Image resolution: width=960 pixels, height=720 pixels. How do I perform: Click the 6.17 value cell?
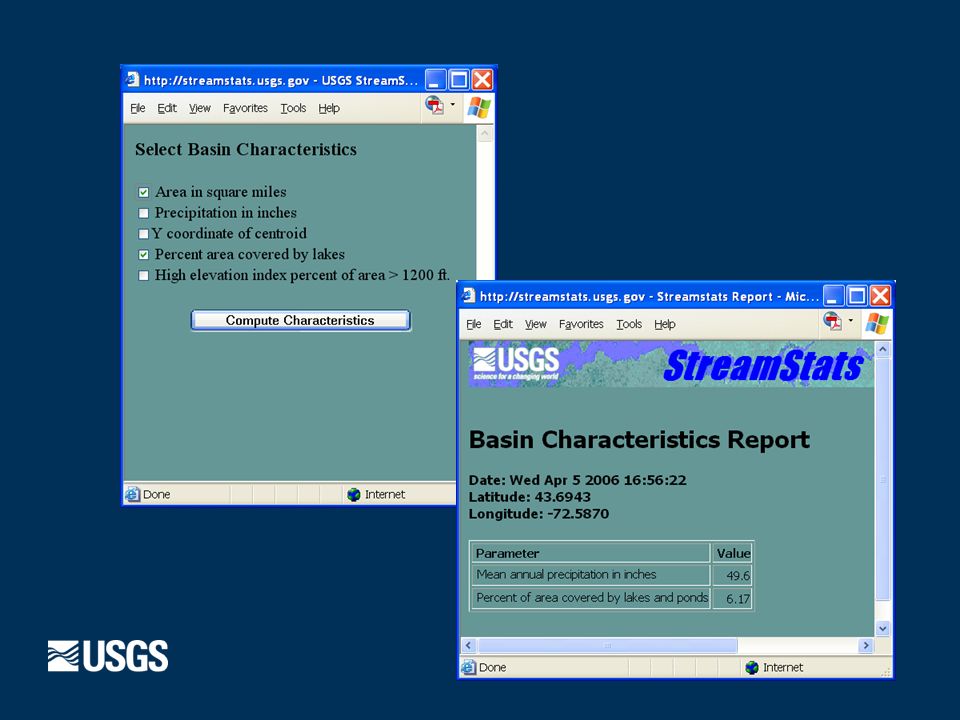coord(733,599)
